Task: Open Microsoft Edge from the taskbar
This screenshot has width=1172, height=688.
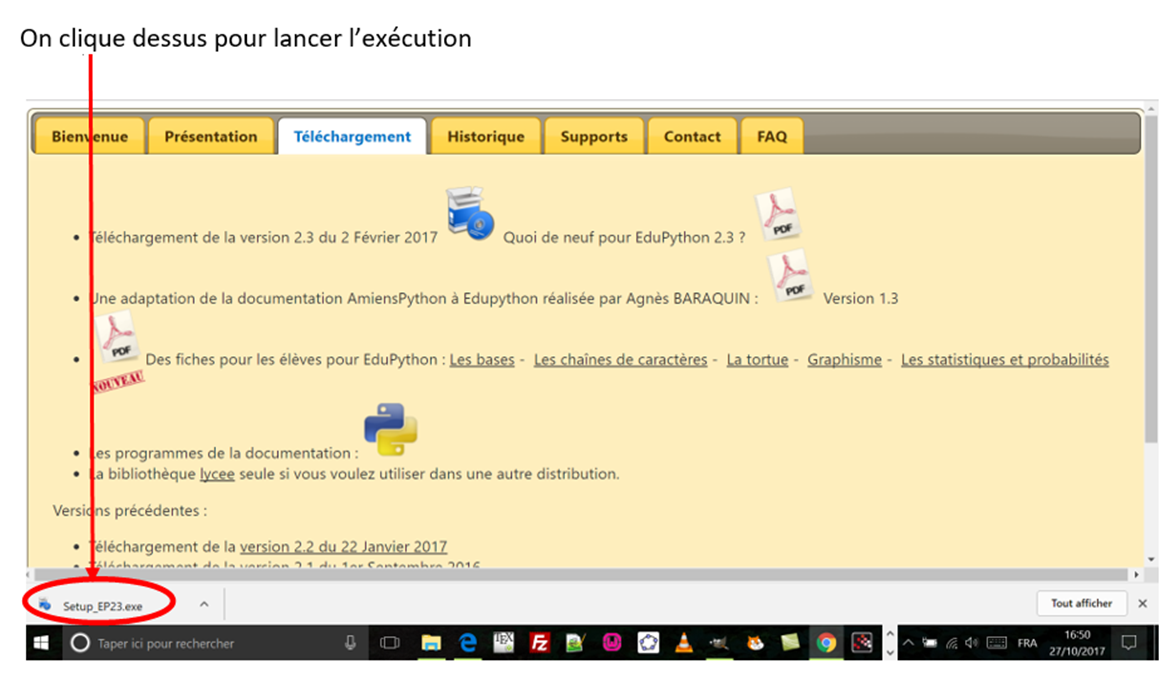Action: [467, 643]
